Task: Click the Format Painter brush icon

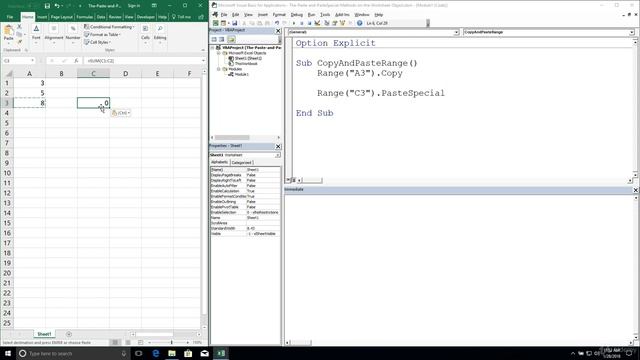Action: tap(19, 41)
